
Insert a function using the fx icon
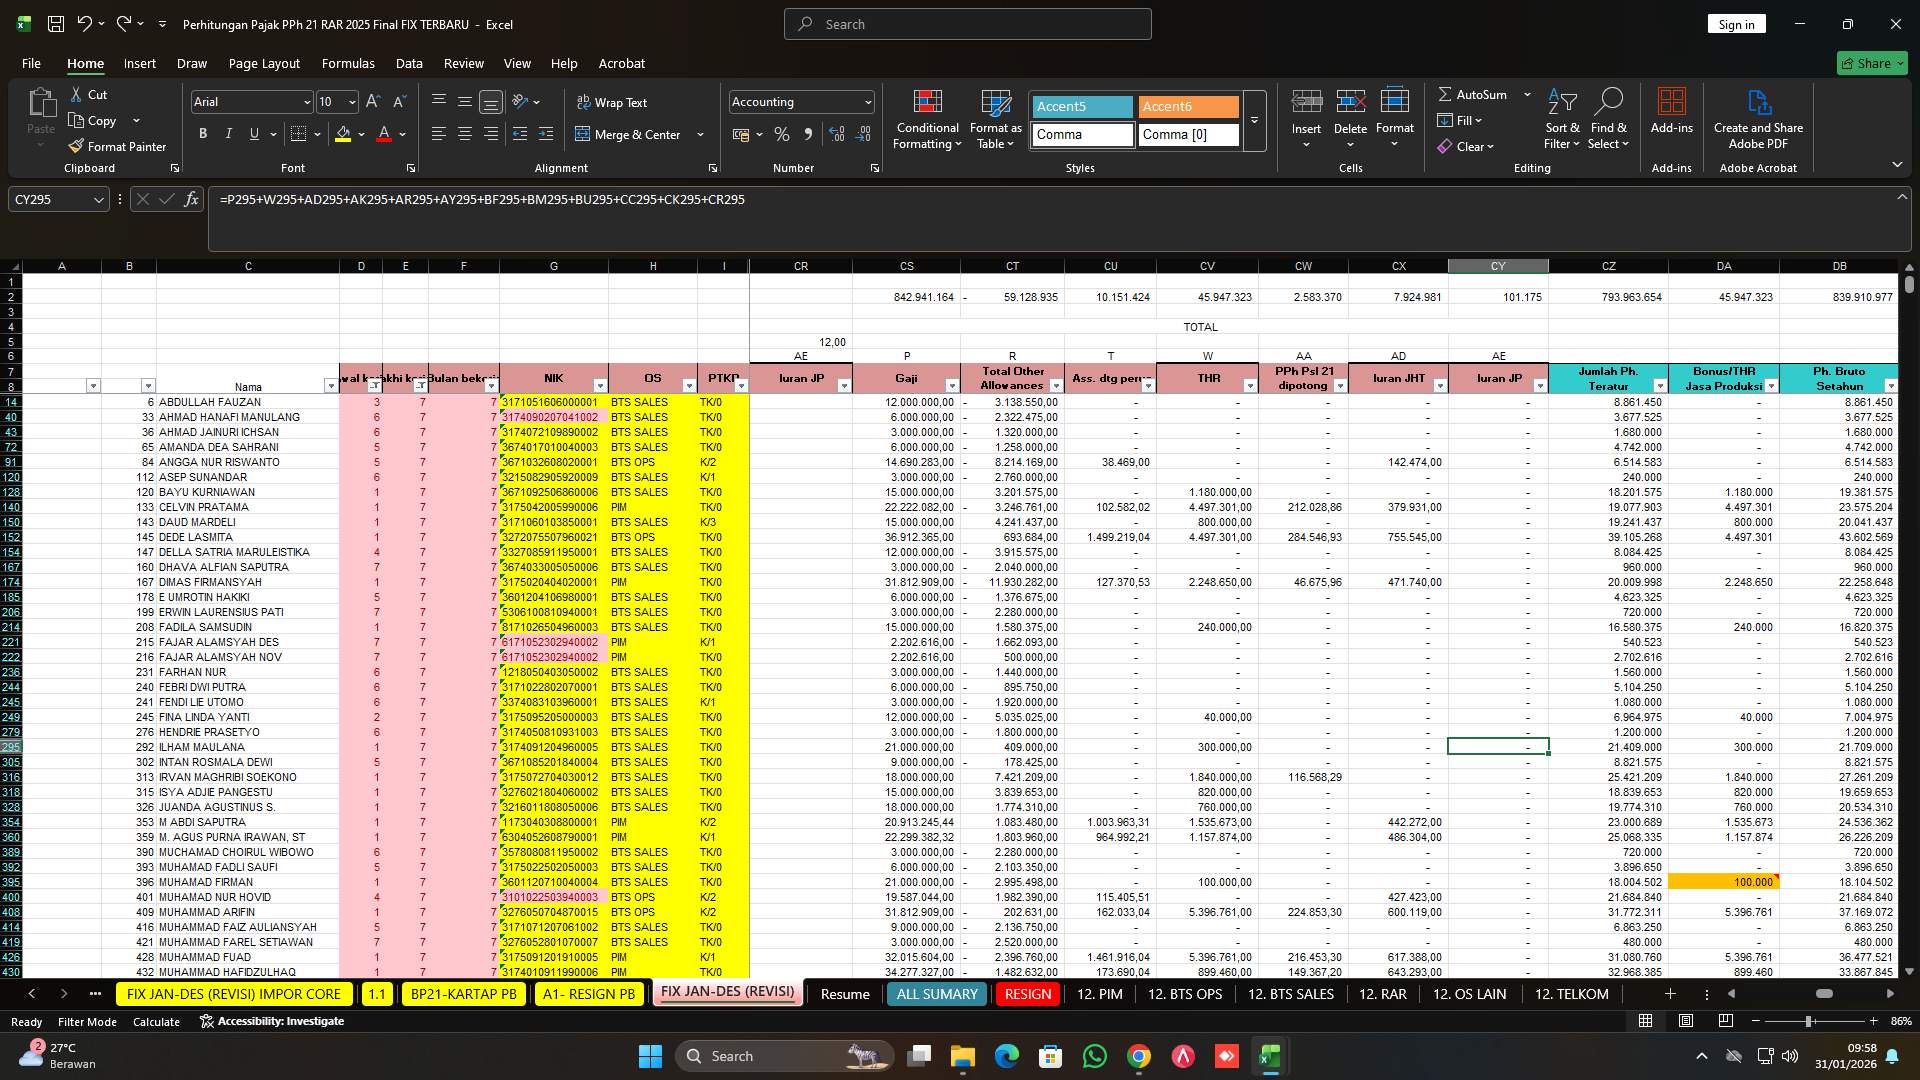click(x=191, y=199)
